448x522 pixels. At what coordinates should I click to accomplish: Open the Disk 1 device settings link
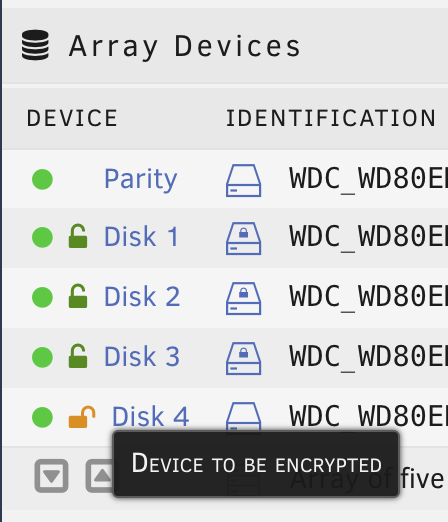pyautogui.click(x=141, y=237)
